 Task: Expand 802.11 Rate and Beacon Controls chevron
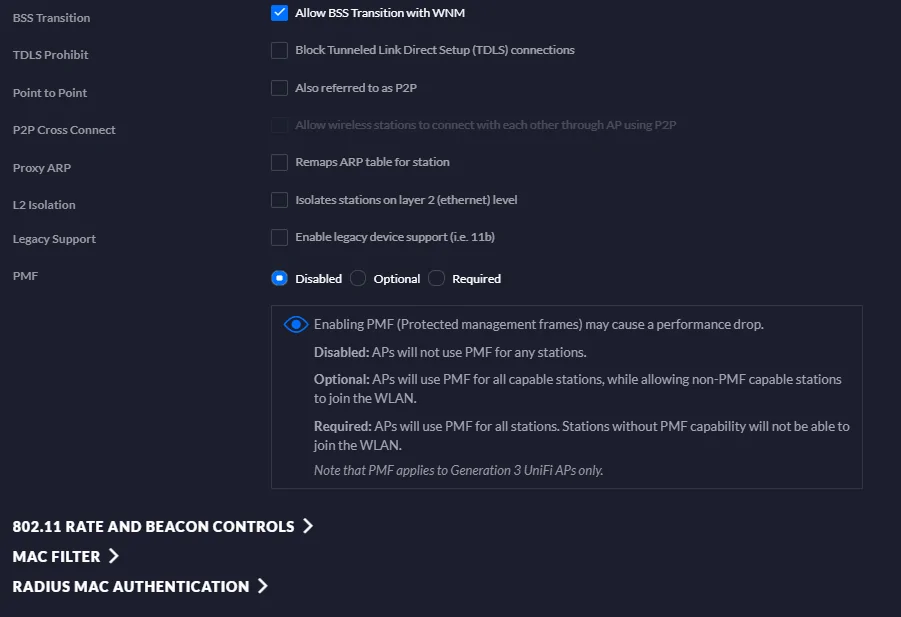point(308,526)
